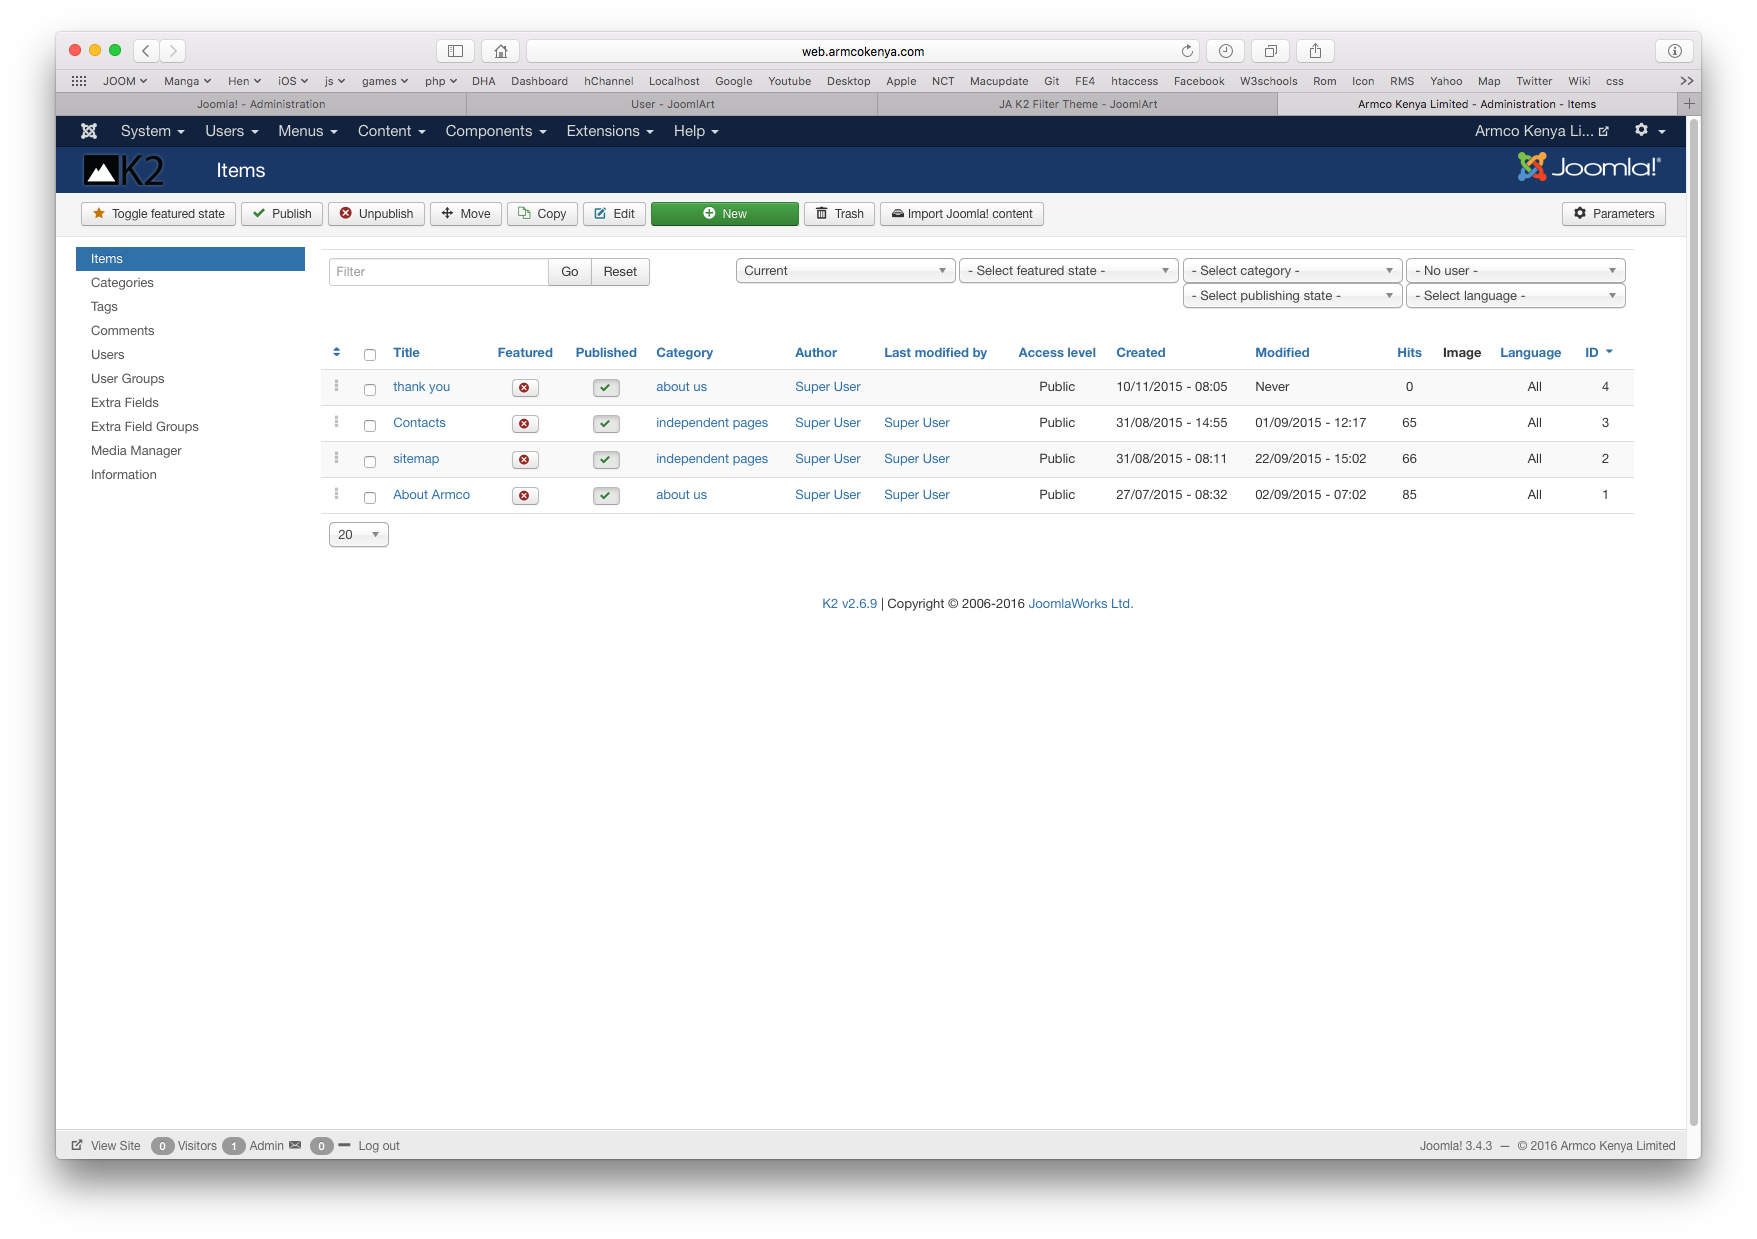This screenshot has height=1239, width=1757.
Task: Click the Safari share icon
Action: pos(1315,51)
